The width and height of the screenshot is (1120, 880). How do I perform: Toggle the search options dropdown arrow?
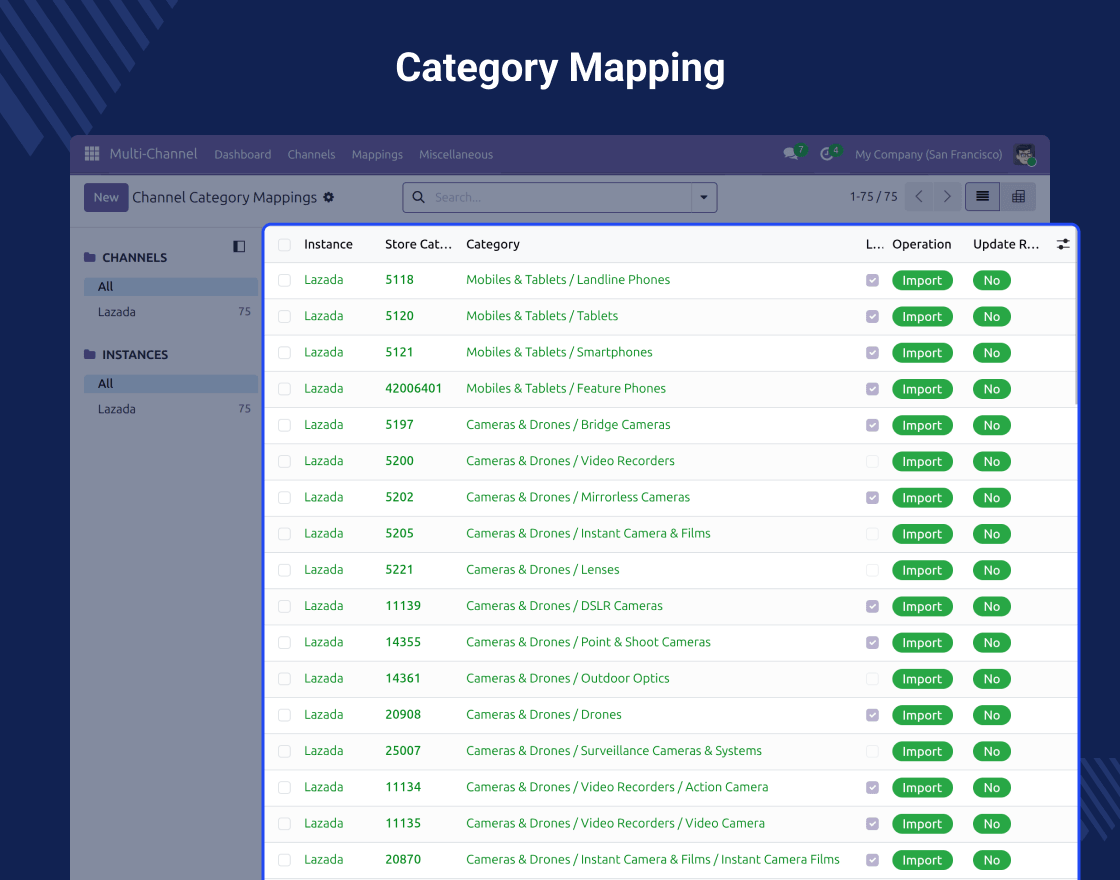(704, 197)
